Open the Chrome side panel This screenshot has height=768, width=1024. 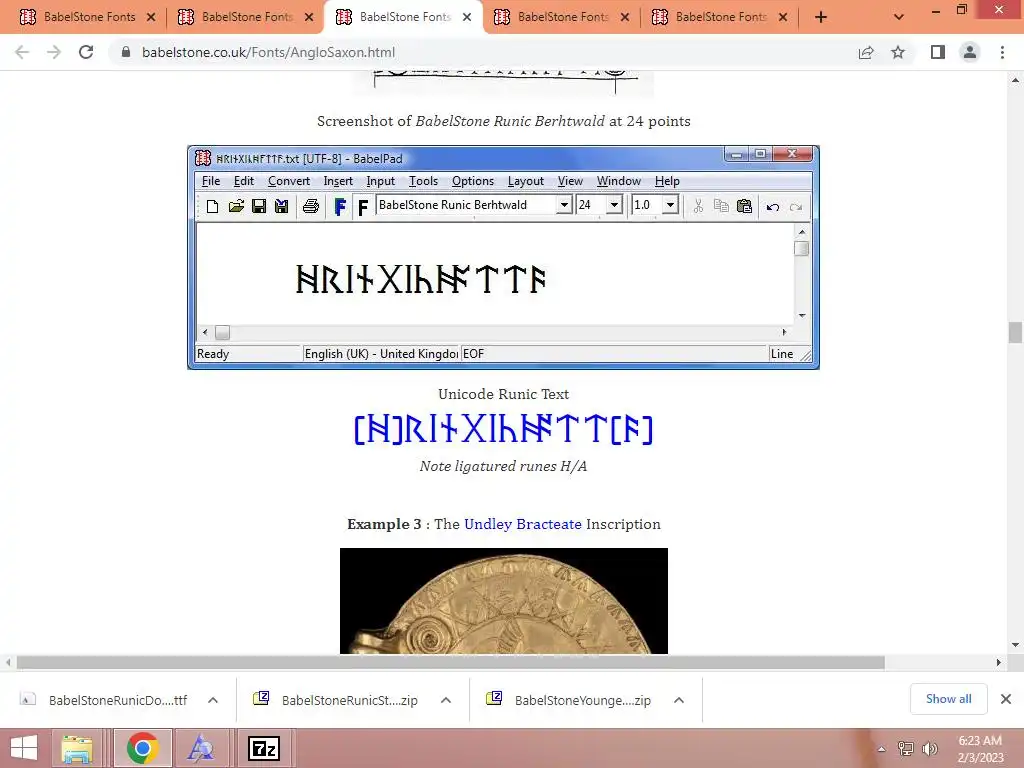[938, 52]
